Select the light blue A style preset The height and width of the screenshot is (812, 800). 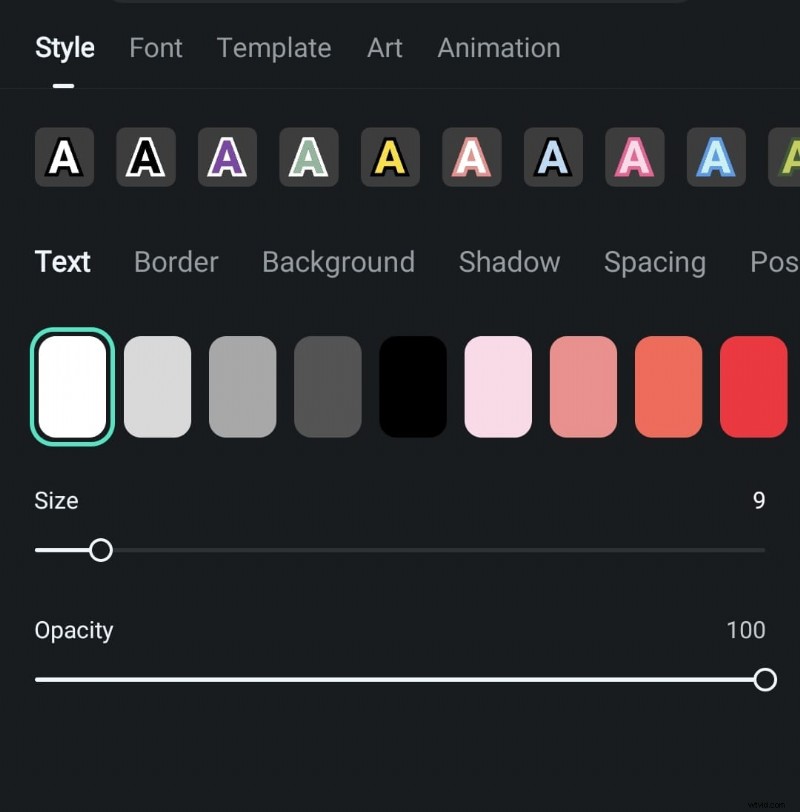point(716,157)
